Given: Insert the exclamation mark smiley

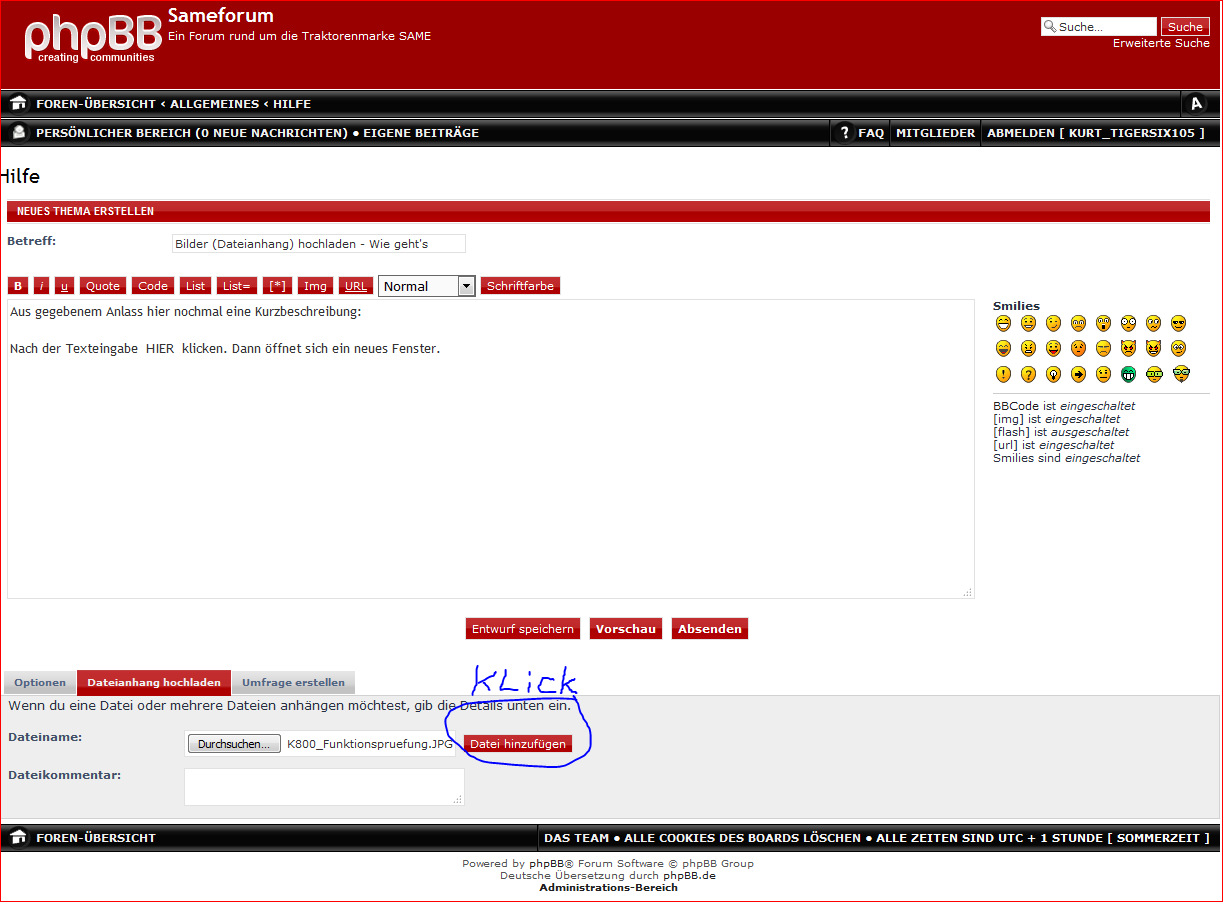Looking at the screenshot, I should tap(1003, 374).
